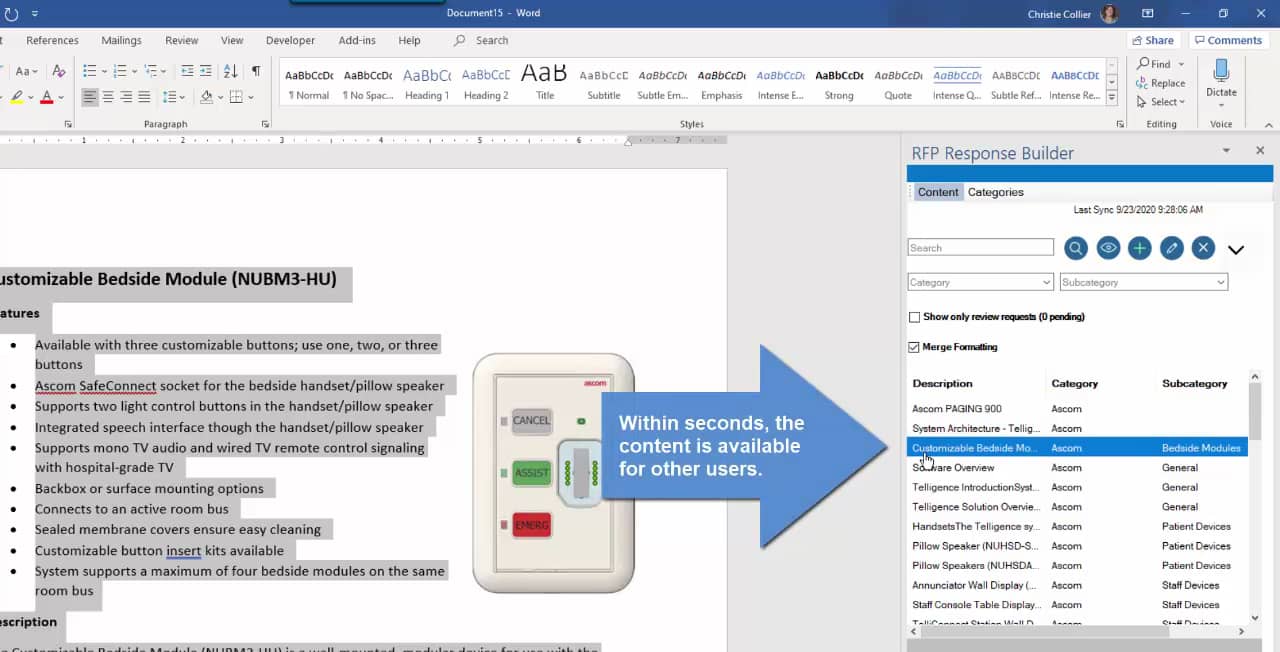Open shading color dropdown arrow

(219, 97)
